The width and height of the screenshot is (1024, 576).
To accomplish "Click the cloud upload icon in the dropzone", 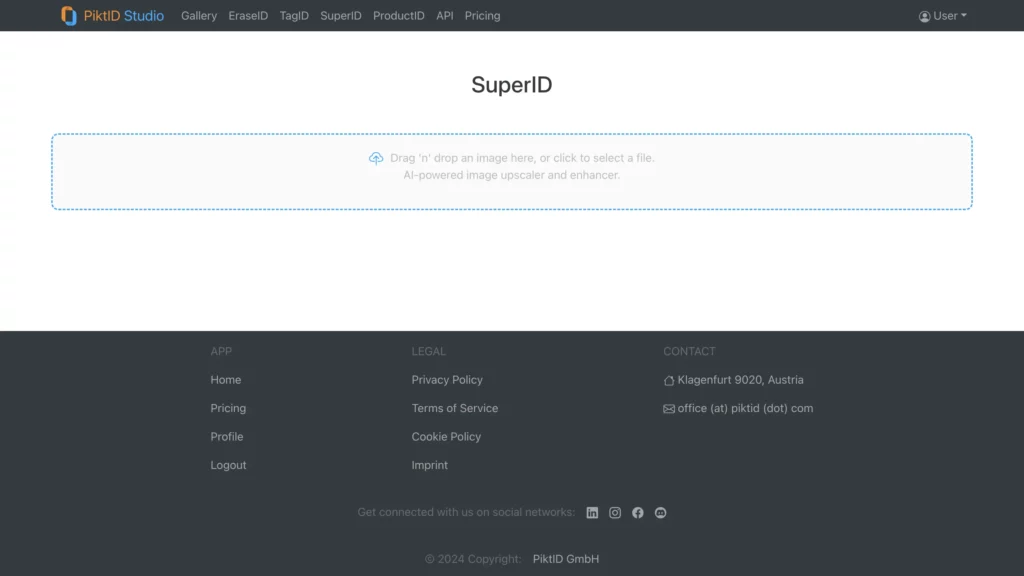I will [376, 158].
